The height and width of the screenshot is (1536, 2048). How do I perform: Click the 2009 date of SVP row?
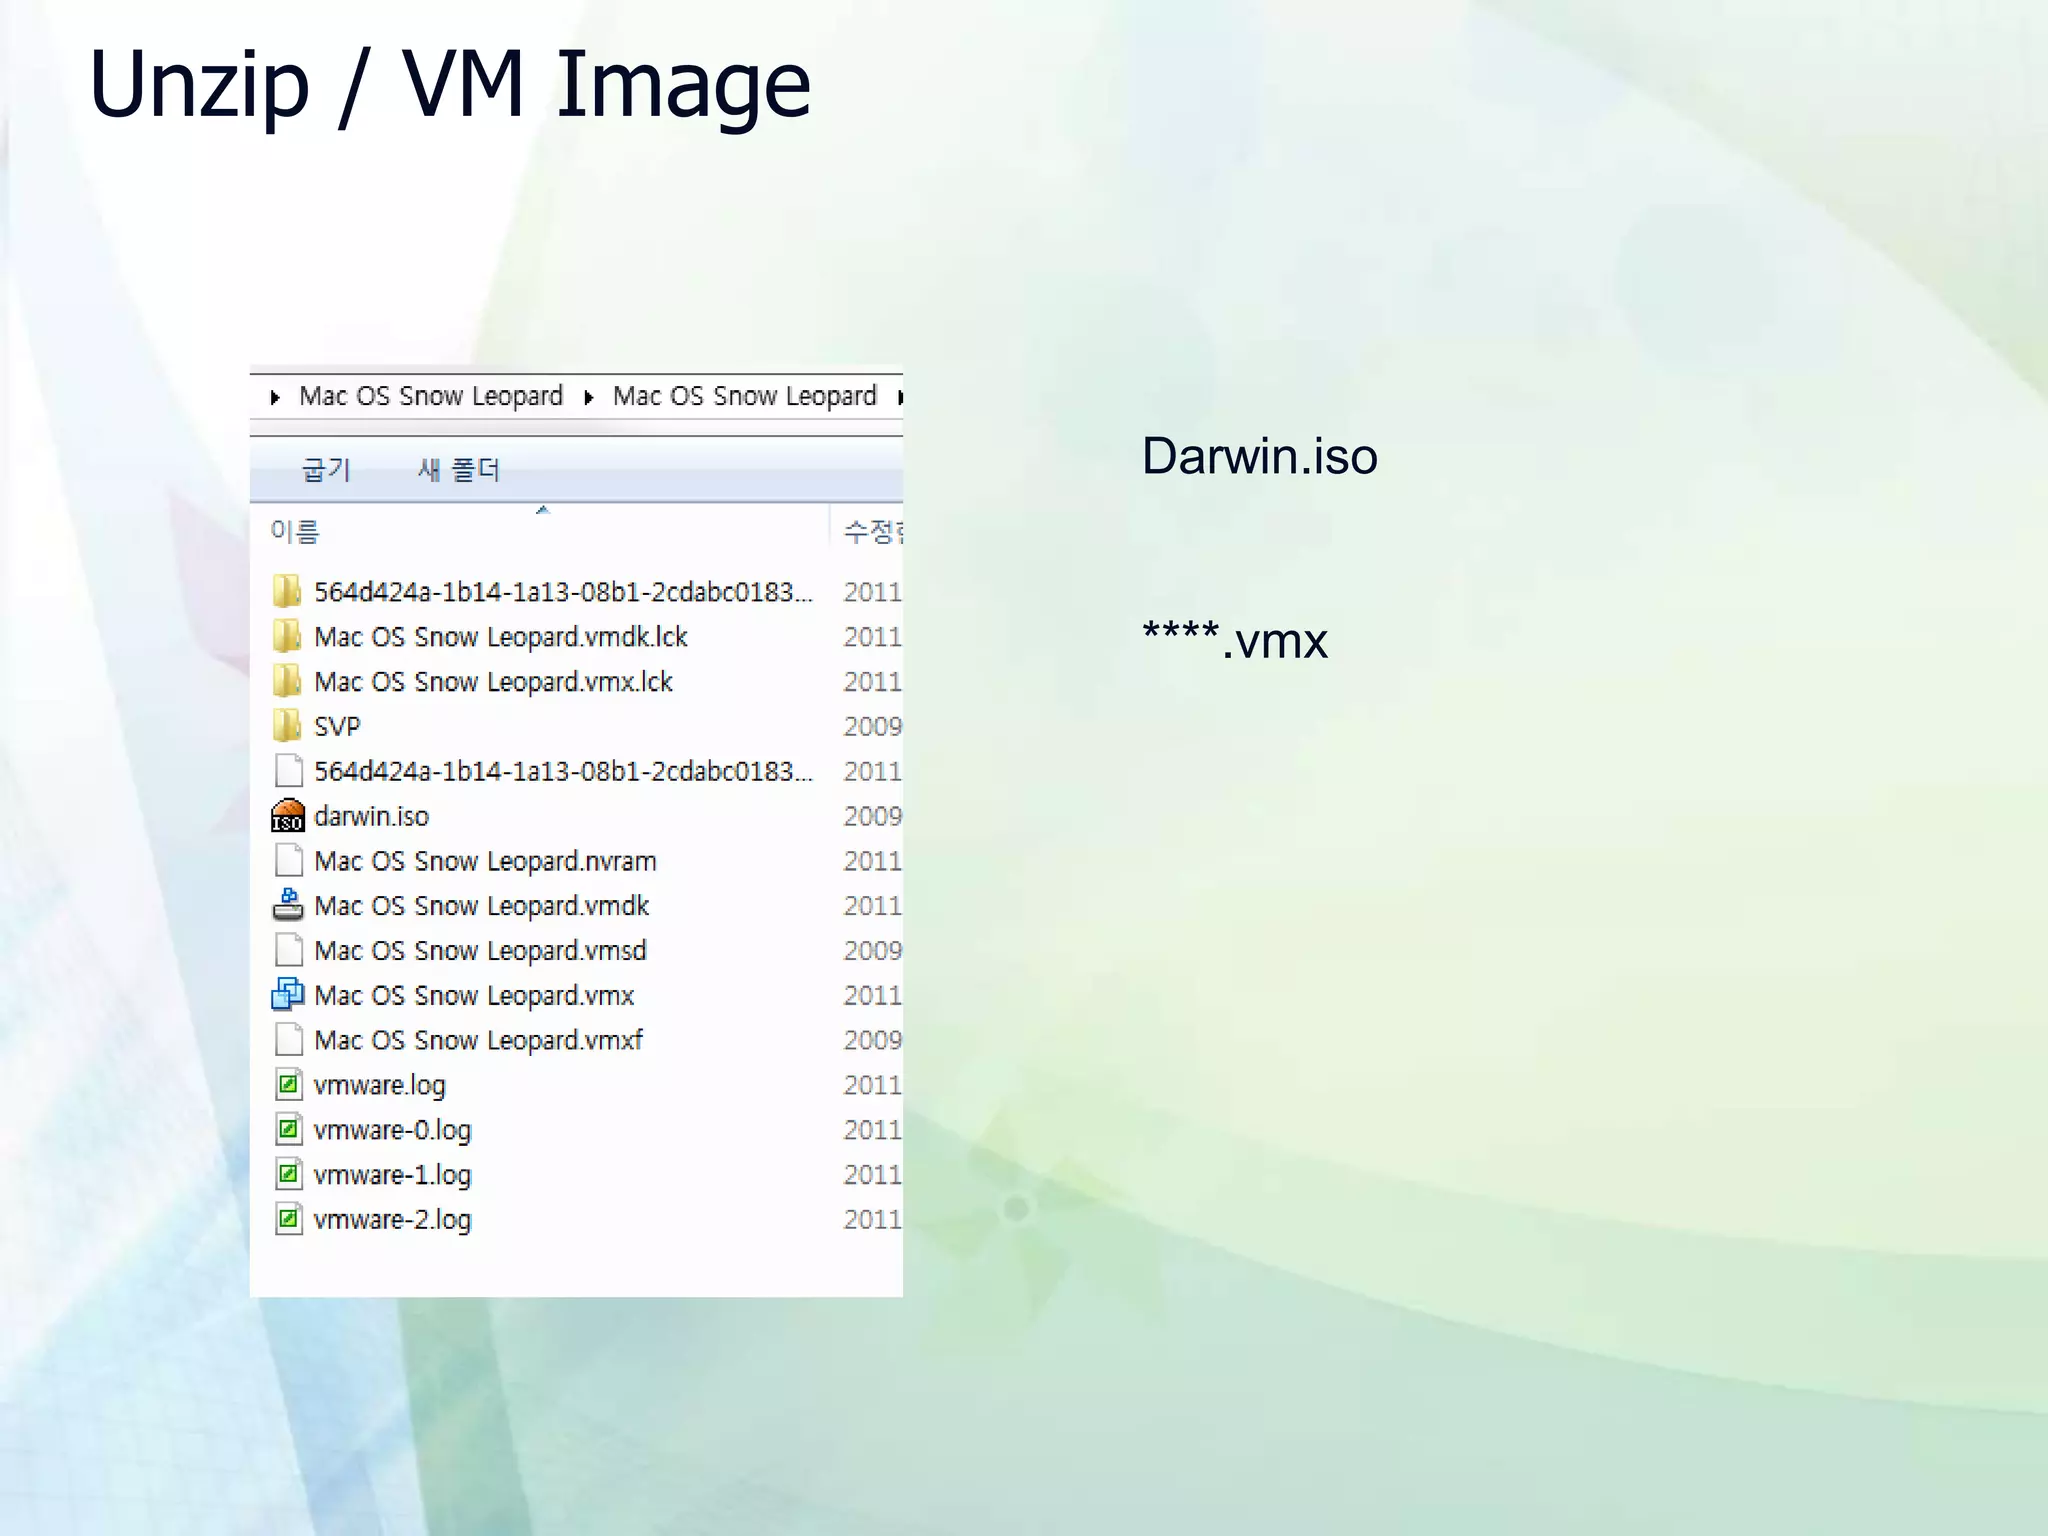(872, 727)
